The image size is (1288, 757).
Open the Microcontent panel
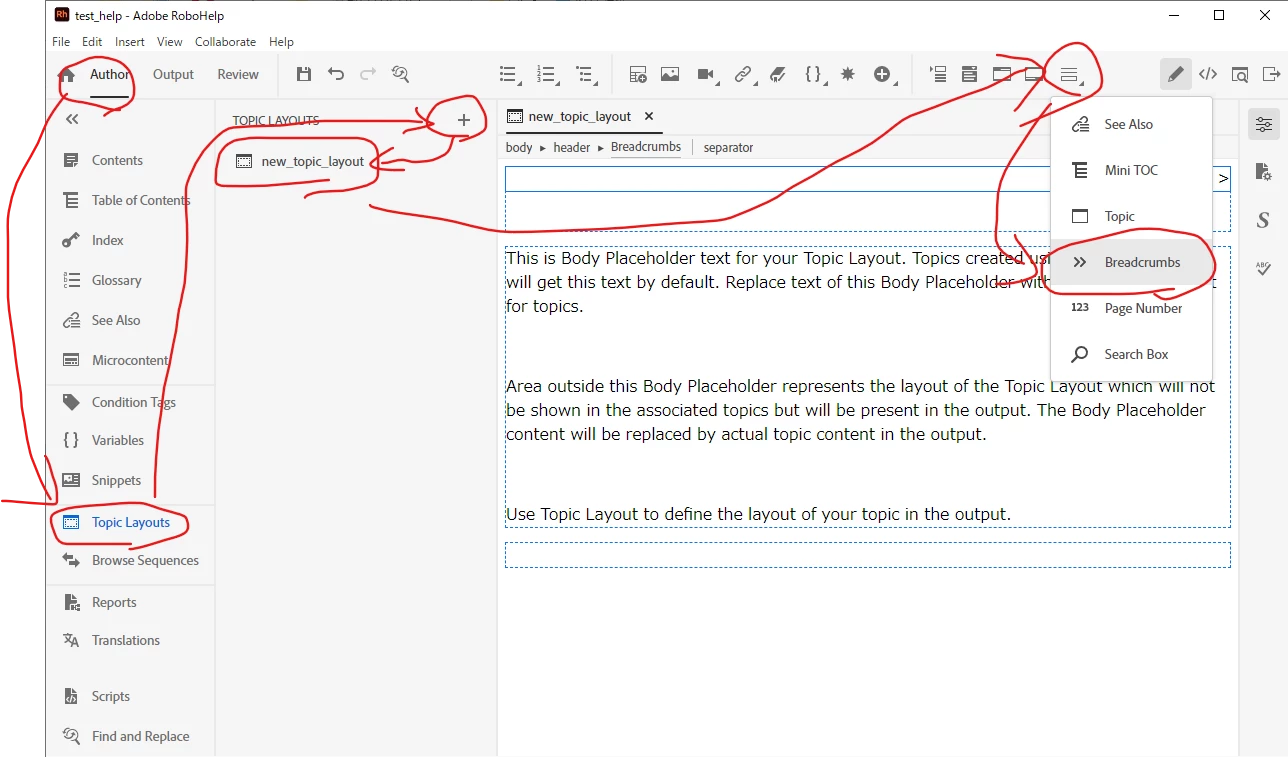[x=130, y=360]
